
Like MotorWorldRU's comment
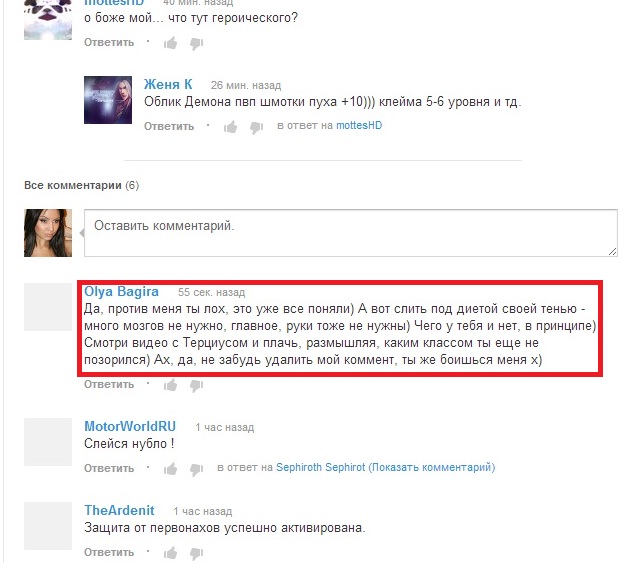coord(171,469)
